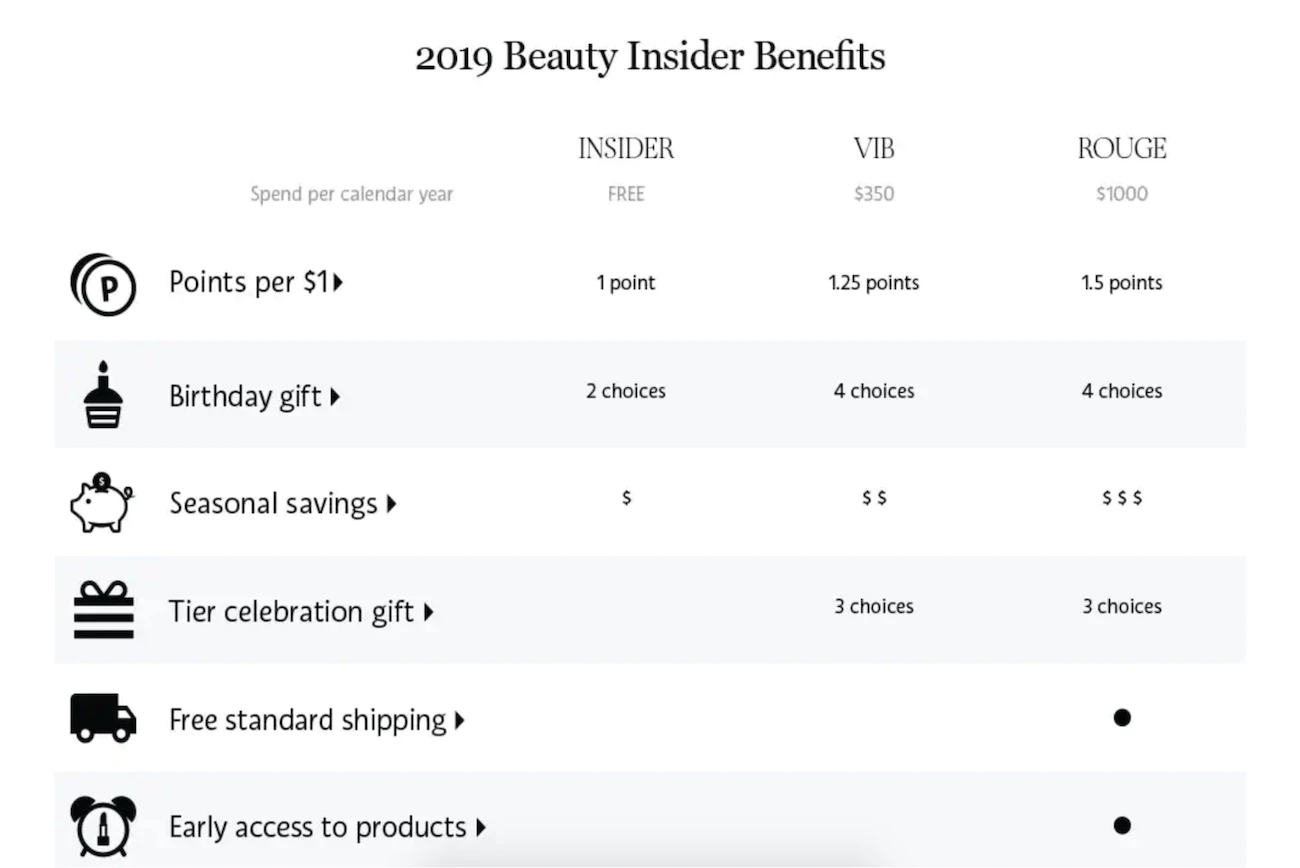This screenshot has width=1300, height=868.
Task: Click the Points per $1 coin icon
Action: (x=103, y=285)
